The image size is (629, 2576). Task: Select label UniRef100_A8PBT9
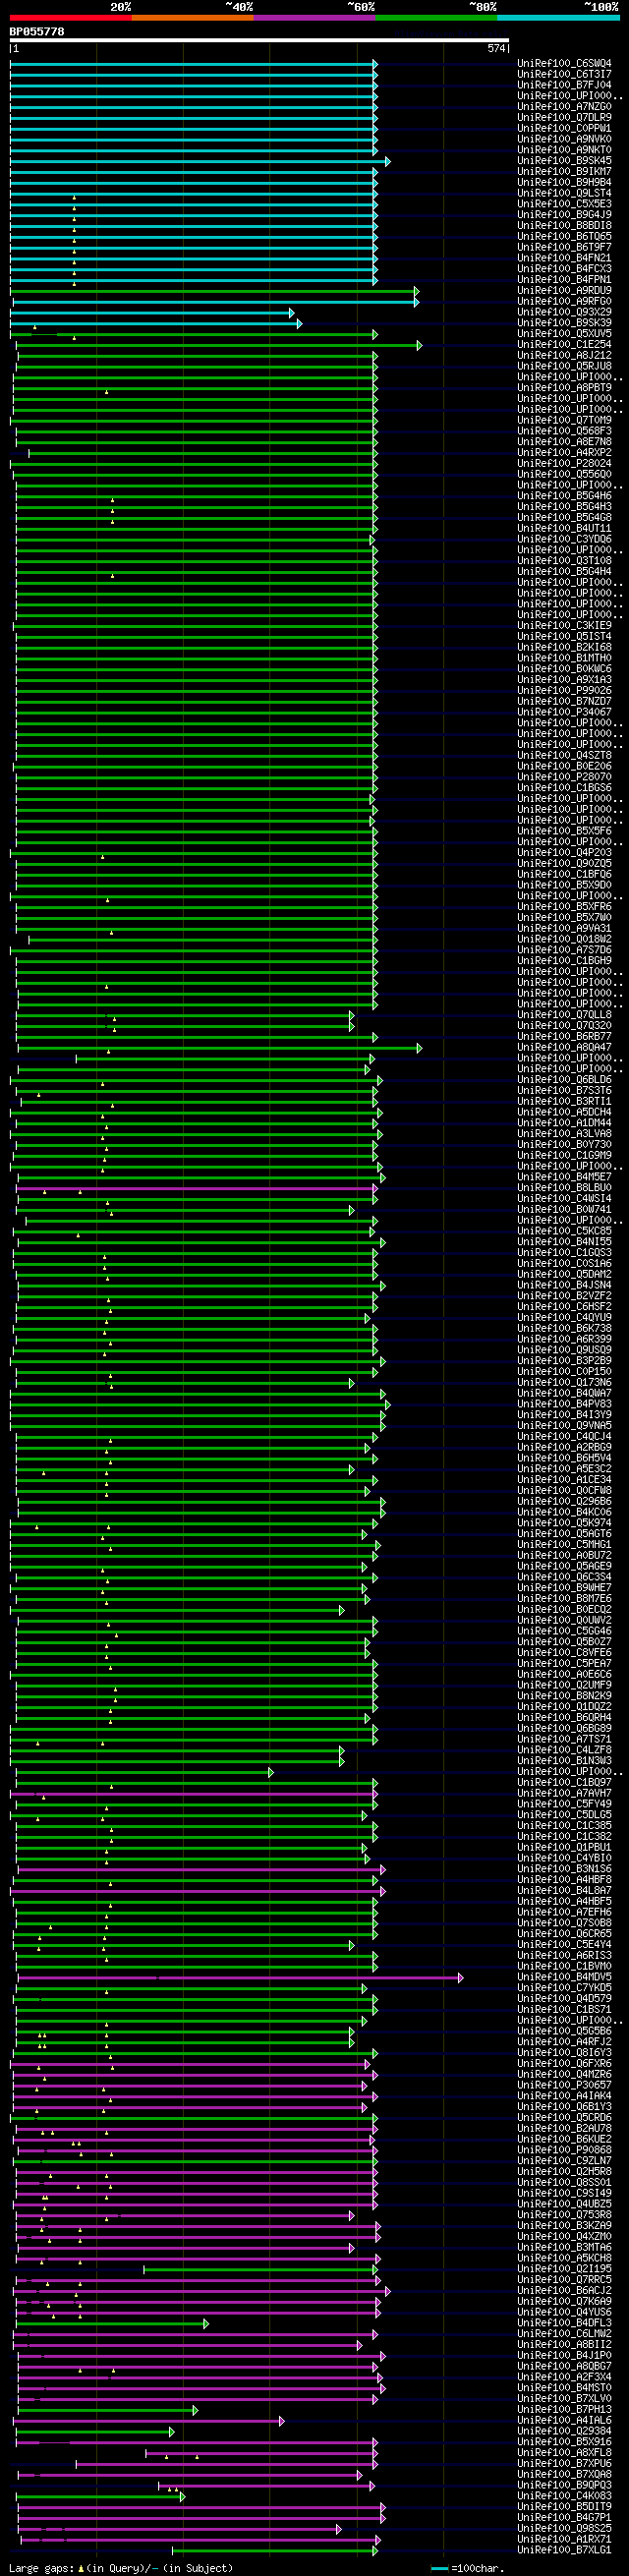[564, 388]
